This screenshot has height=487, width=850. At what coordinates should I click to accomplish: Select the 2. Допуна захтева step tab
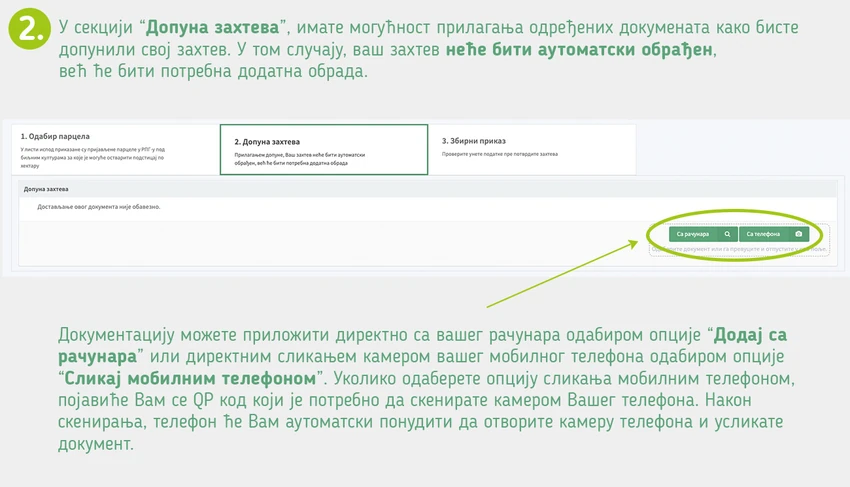coord(324,150)
